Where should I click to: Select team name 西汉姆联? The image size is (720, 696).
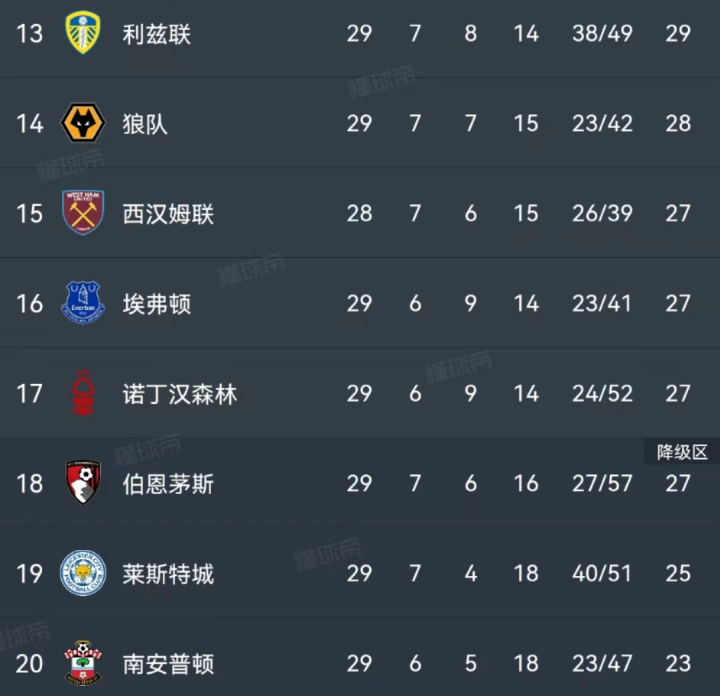[168, 214]
